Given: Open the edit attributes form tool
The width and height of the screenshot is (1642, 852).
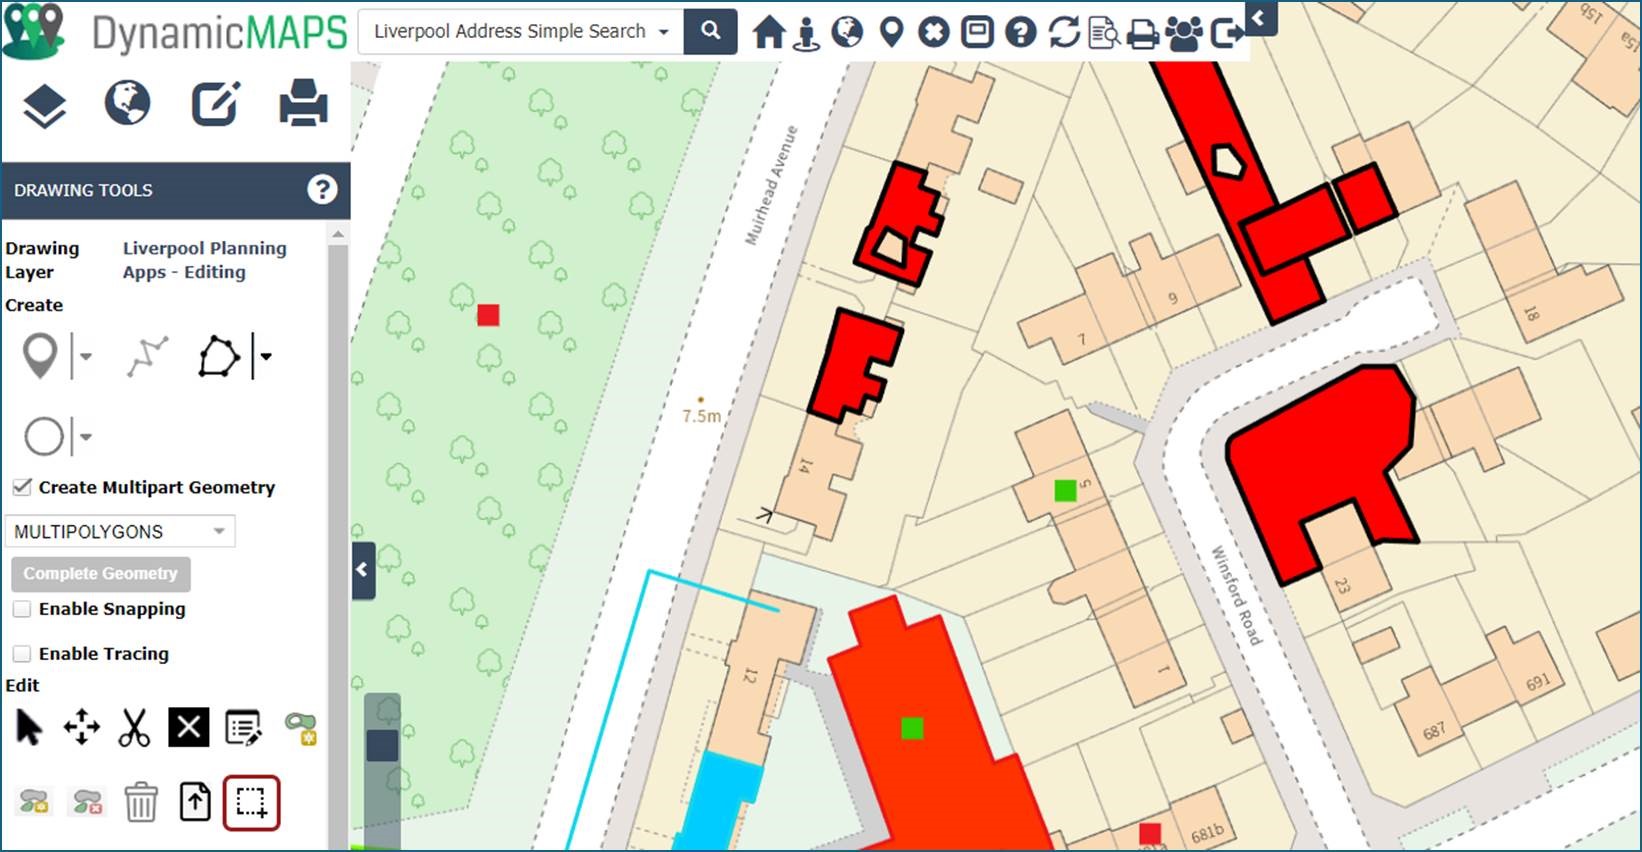Looking at the screenshot, I should click(243, 728).
